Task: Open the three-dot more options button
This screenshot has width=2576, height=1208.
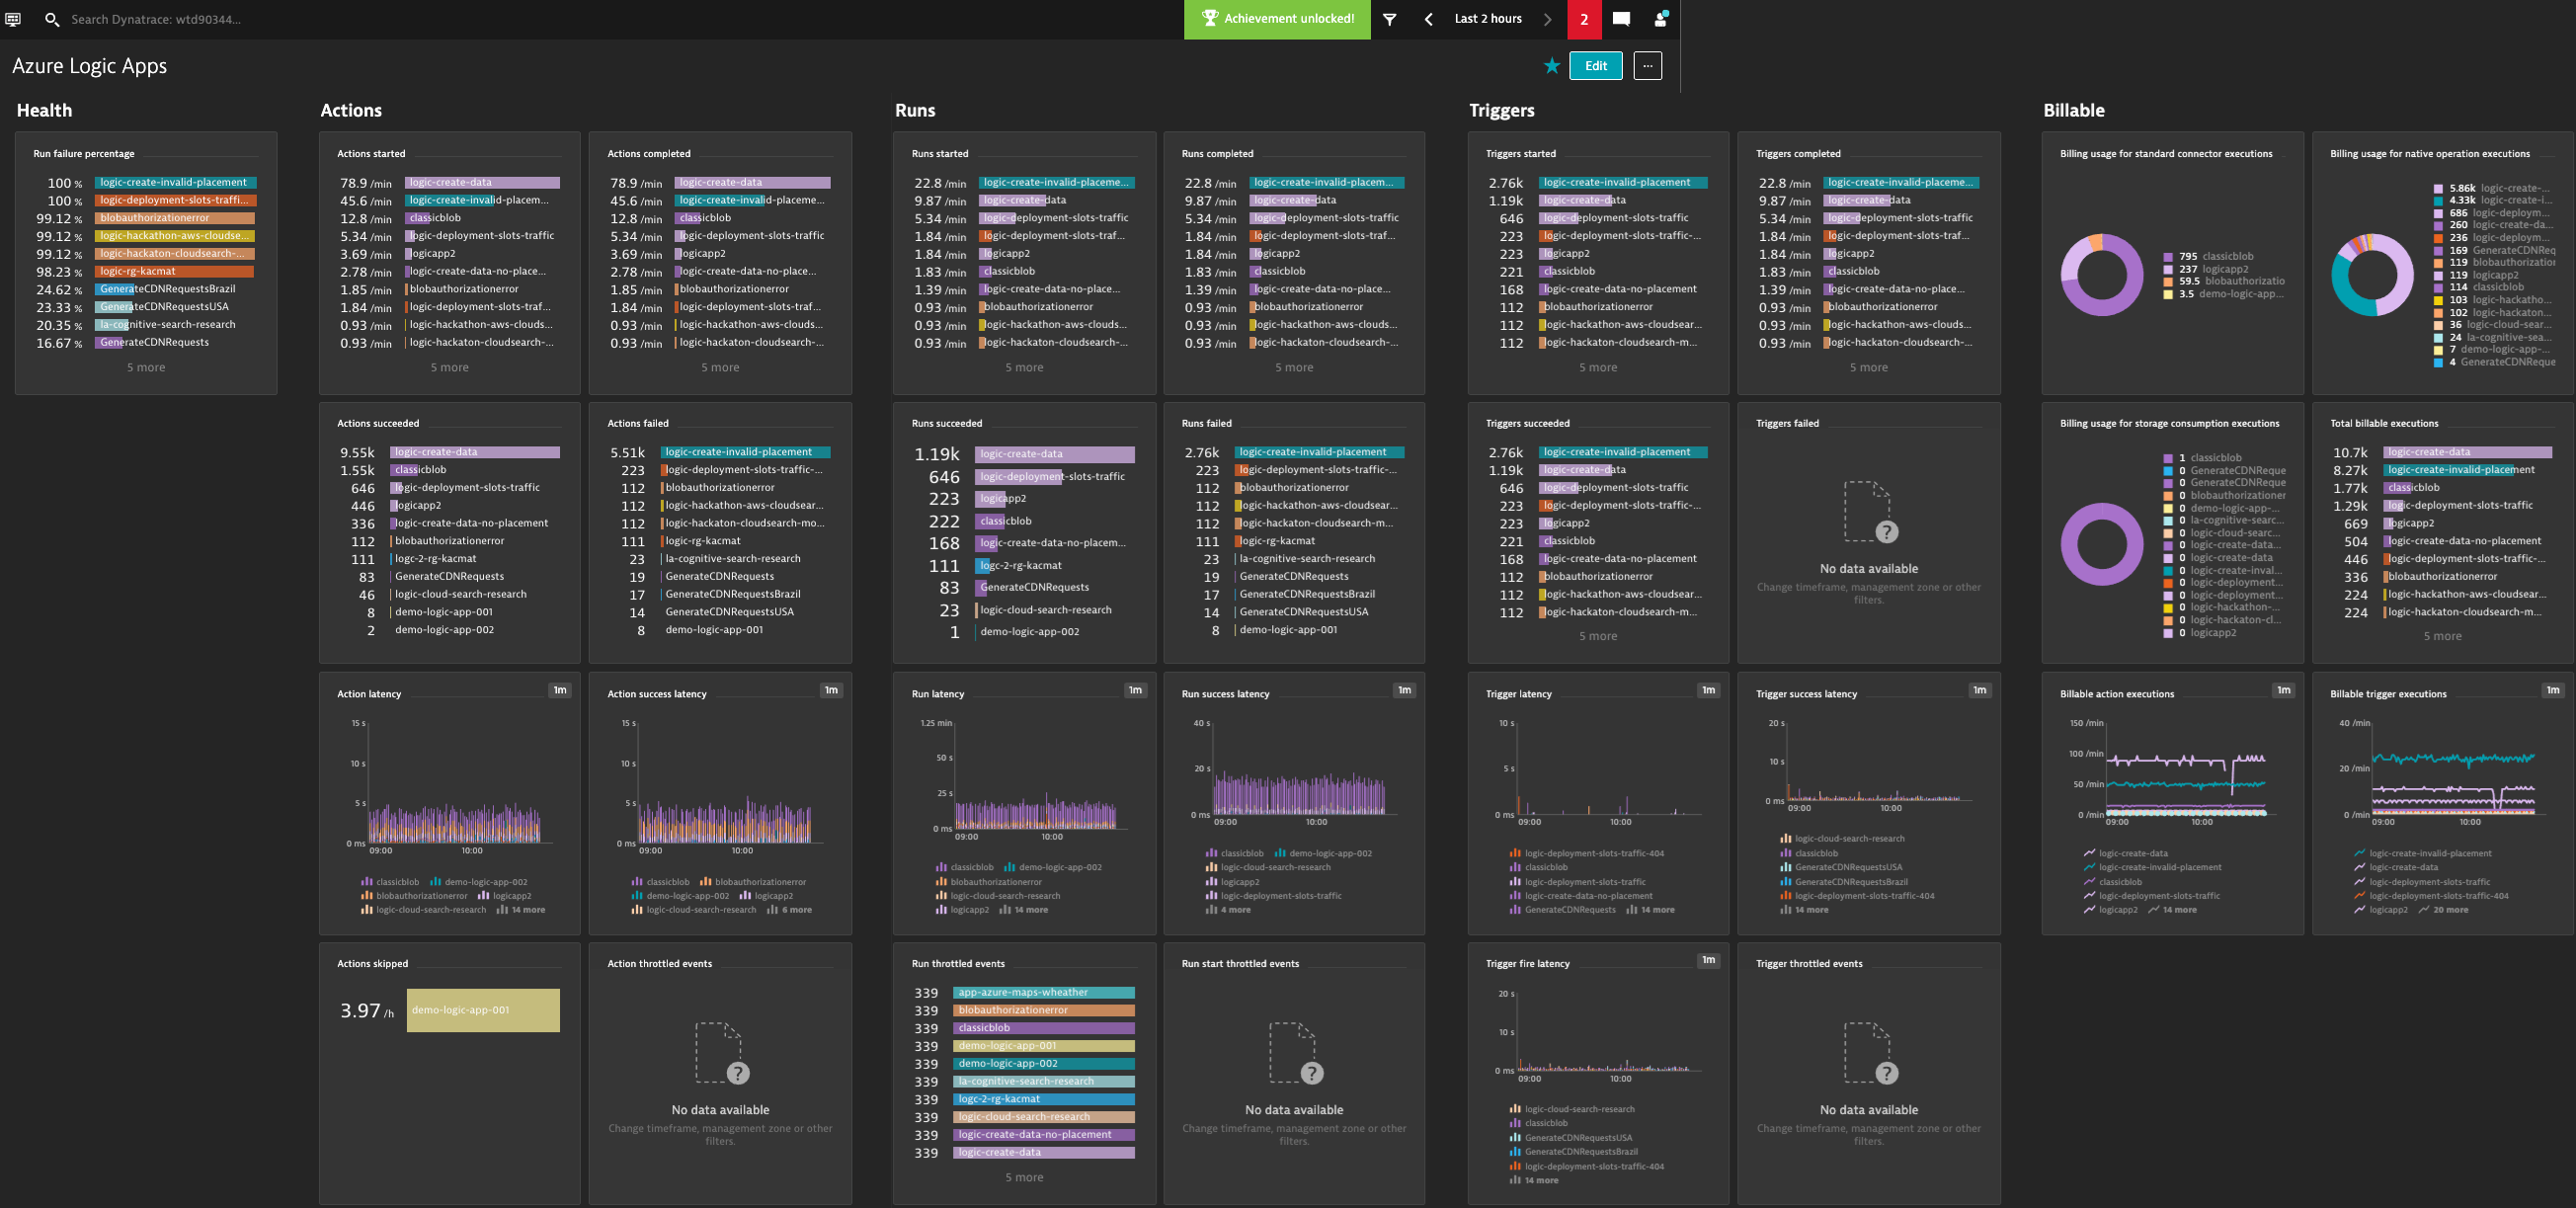Action: [1647, 66]
